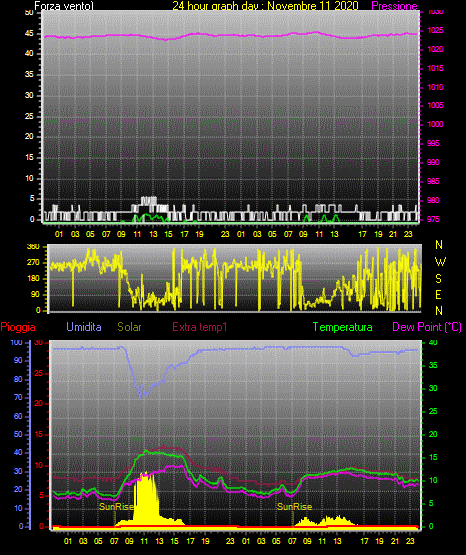Click the Temperatura legend label
Image resolution: width=466 pixels, height=555 pixels.
[343, 327]
